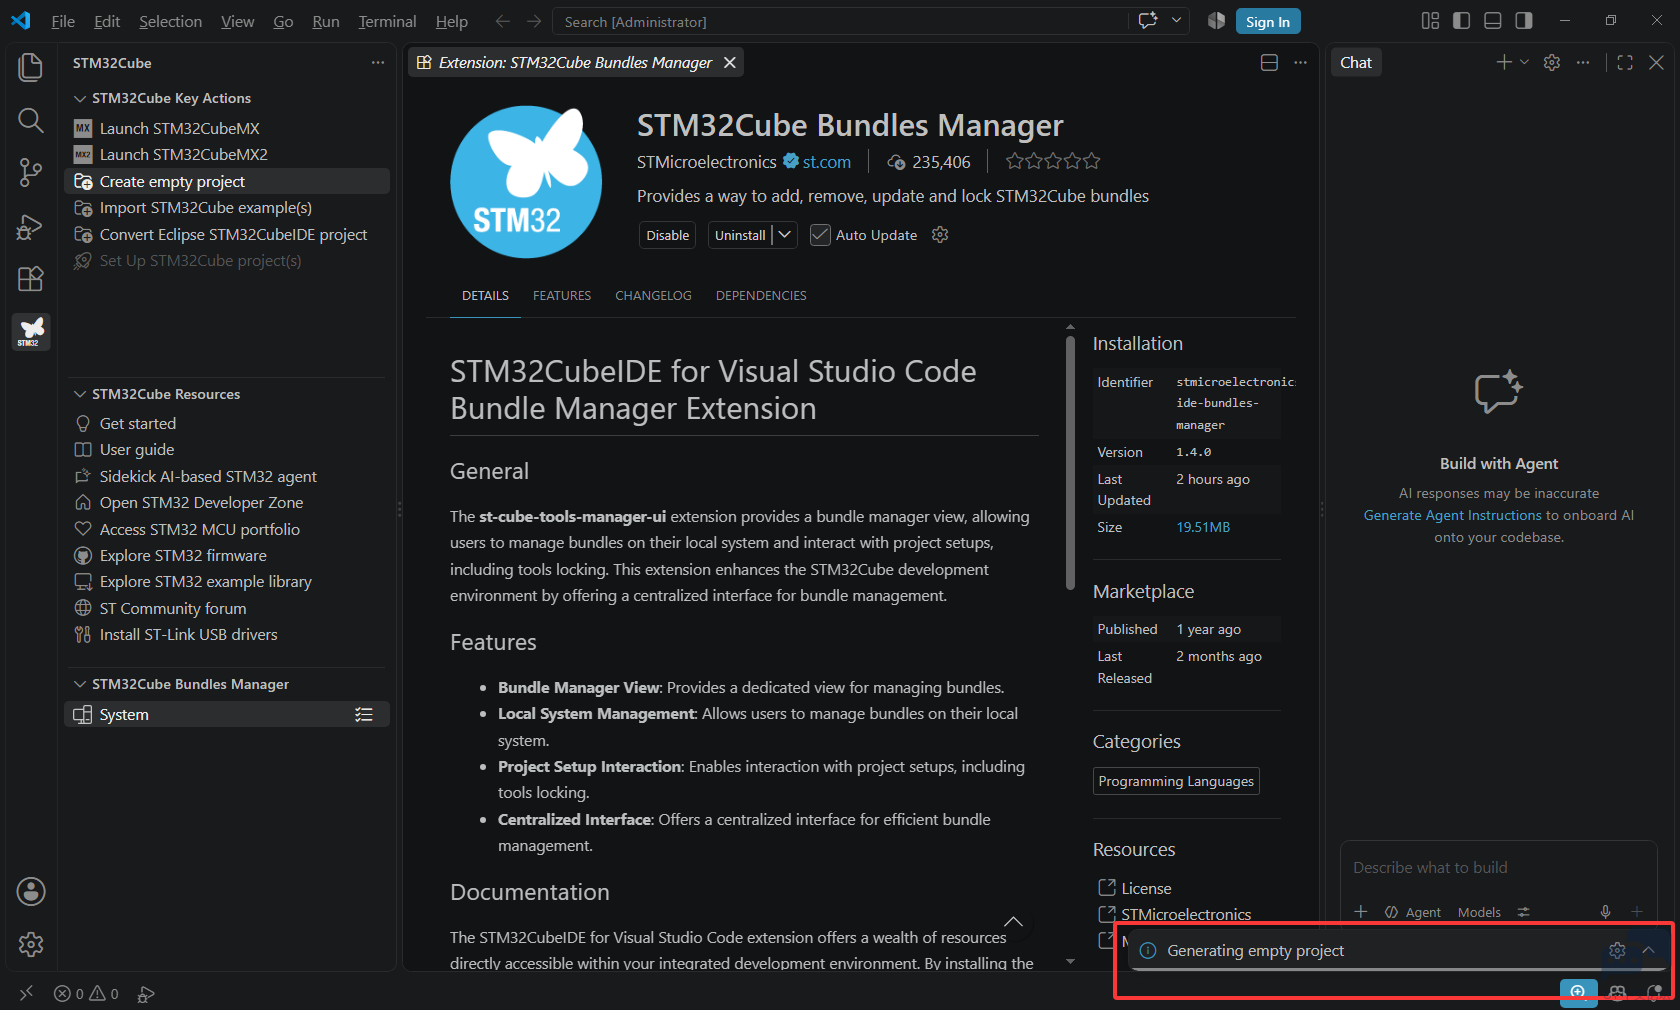This screenshot has height=1010, width=1680.
Task: Open the Manage gear in the activity bar
Action: click(31, 944)
